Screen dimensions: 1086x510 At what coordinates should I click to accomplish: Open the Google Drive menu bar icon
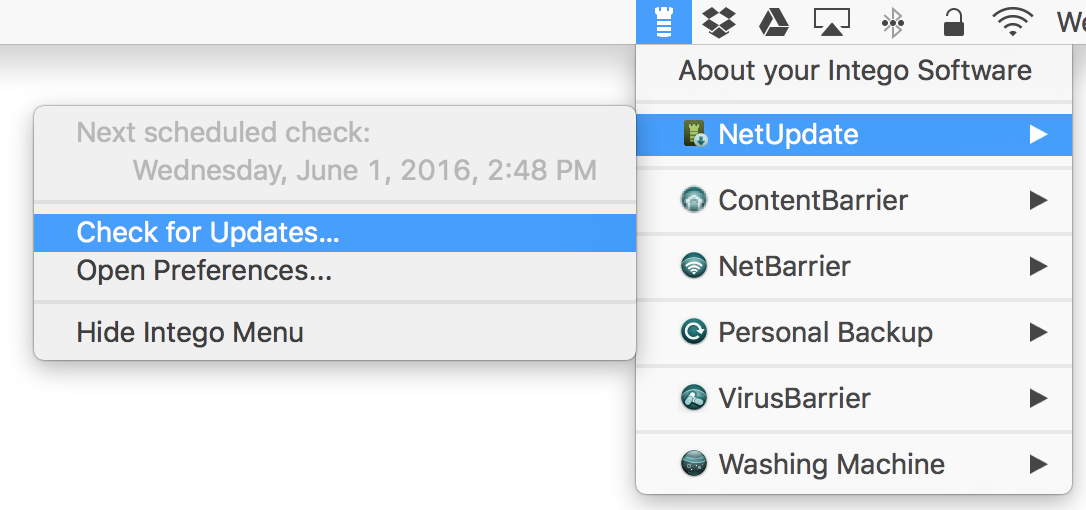[774, 23]
